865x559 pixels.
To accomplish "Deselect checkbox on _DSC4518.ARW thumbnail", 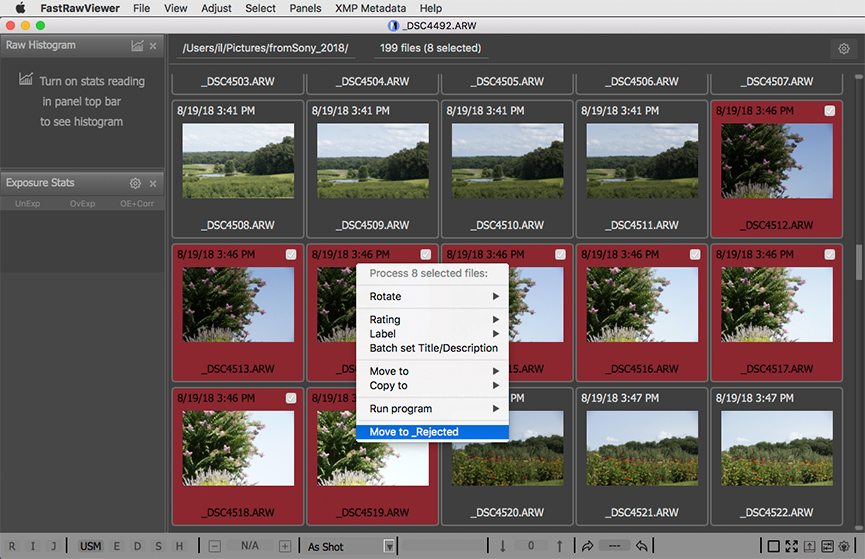I will point(291,398).
